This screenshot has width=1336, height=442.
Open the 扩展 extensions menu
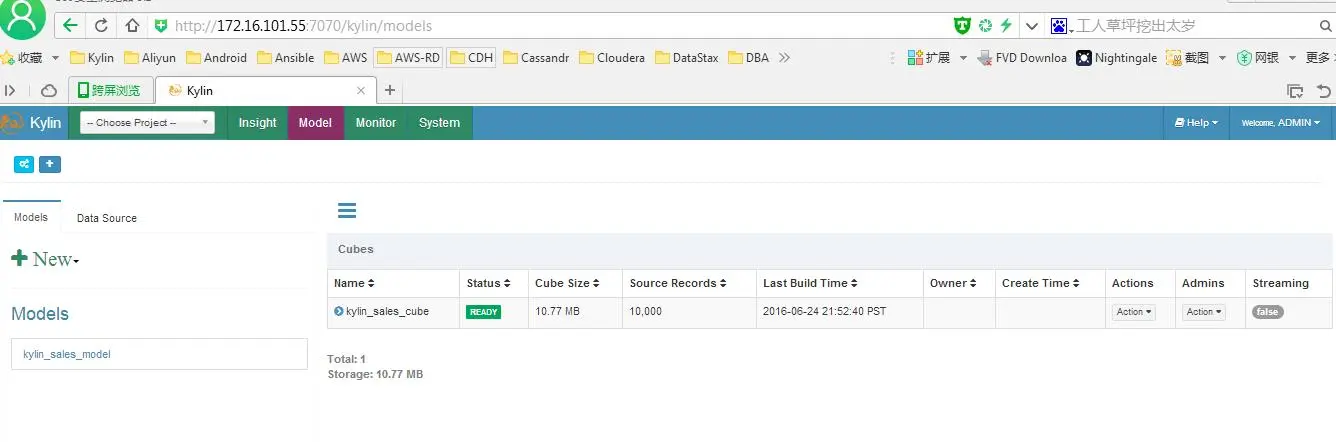(930, 57)
